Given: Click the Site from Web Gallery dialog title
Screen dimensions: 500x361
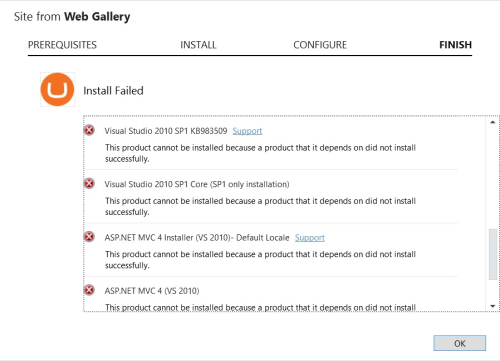Looking at the screenshot, I should coord(72,17).
